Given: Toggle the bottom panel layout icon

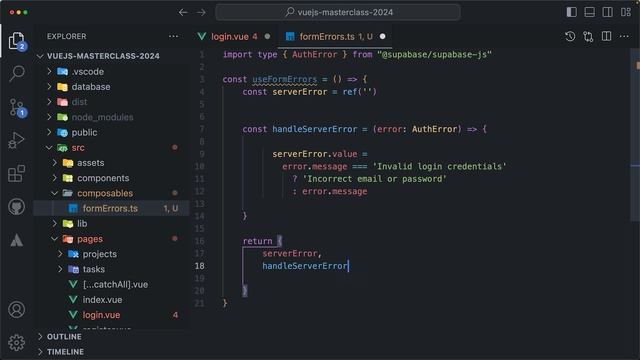Looking at the screenshot, I should (589, 12).
